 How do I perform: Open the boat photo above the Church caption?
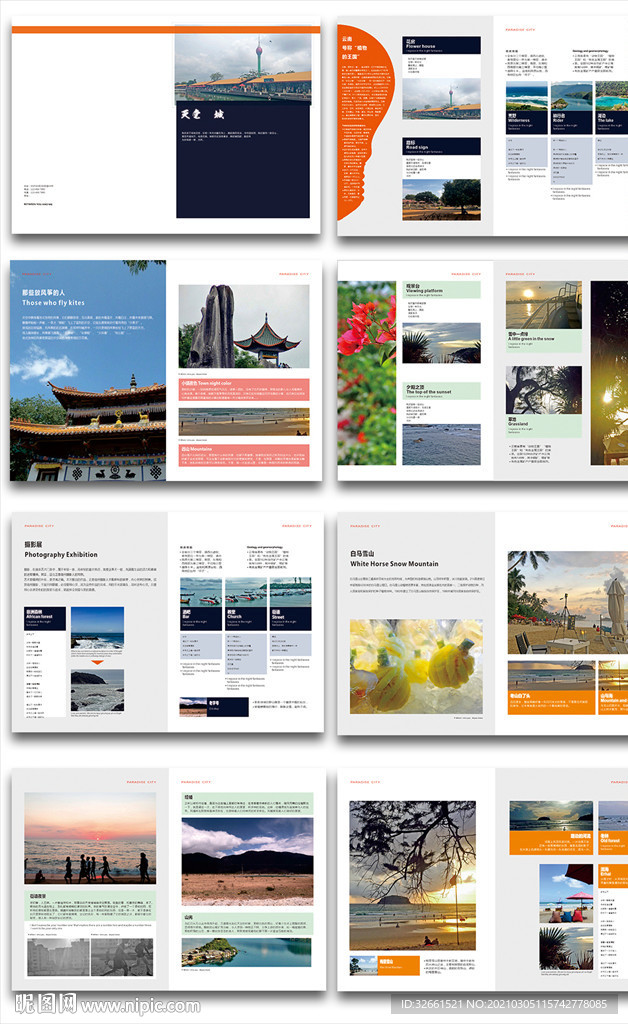pyautogui.click(x=246, y=592)
